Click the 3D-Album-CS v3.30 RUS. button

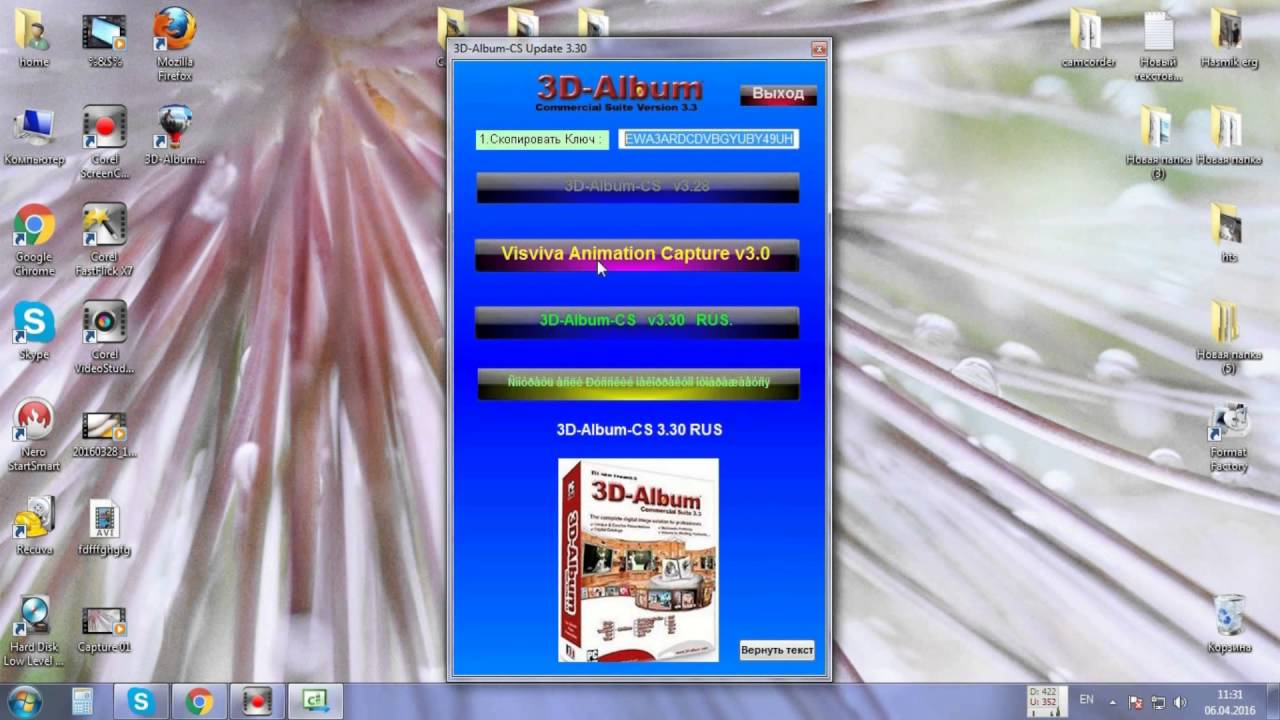637,322
